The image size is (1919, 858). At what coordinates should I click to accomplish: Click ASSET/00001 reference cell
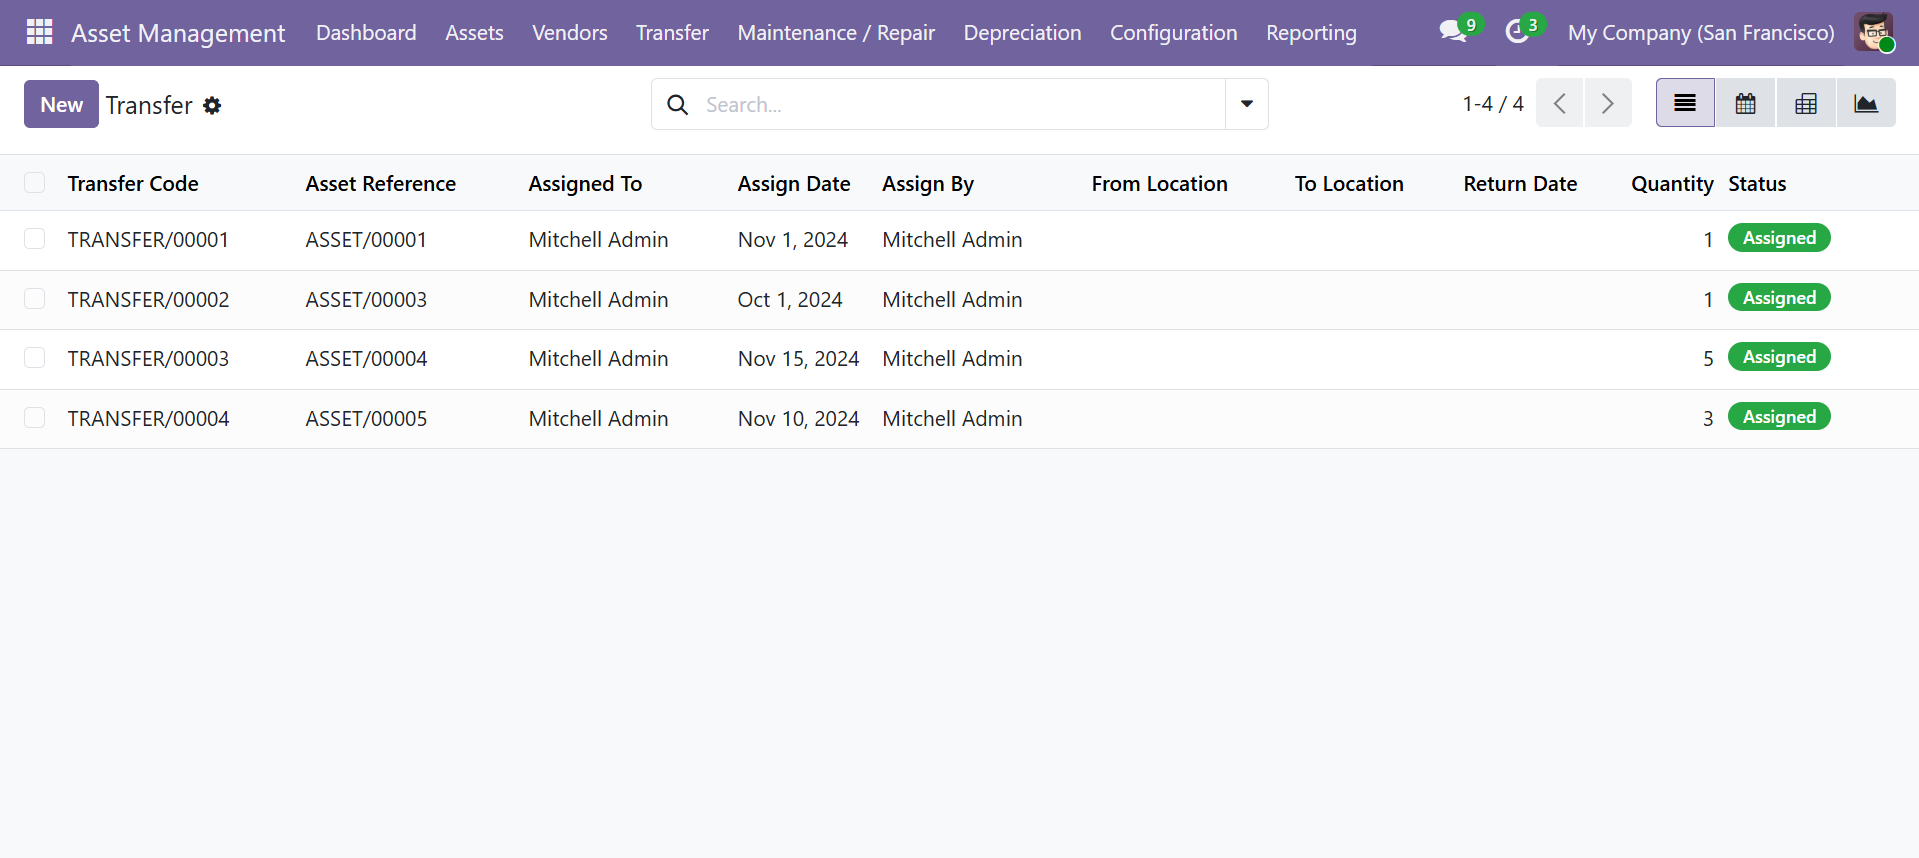point(366,240)
